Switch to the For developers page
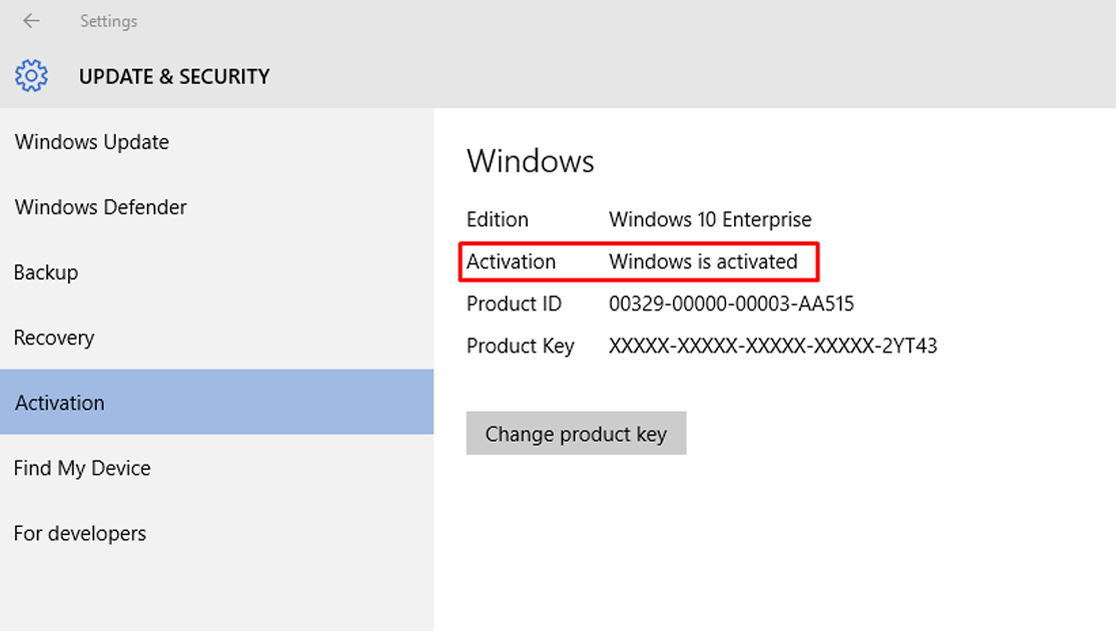 [x=216, y=533]
